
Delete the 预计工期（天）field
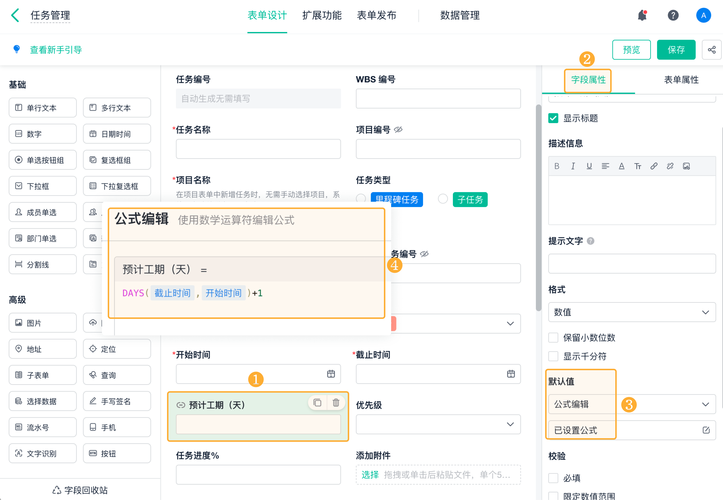point(336,403)
